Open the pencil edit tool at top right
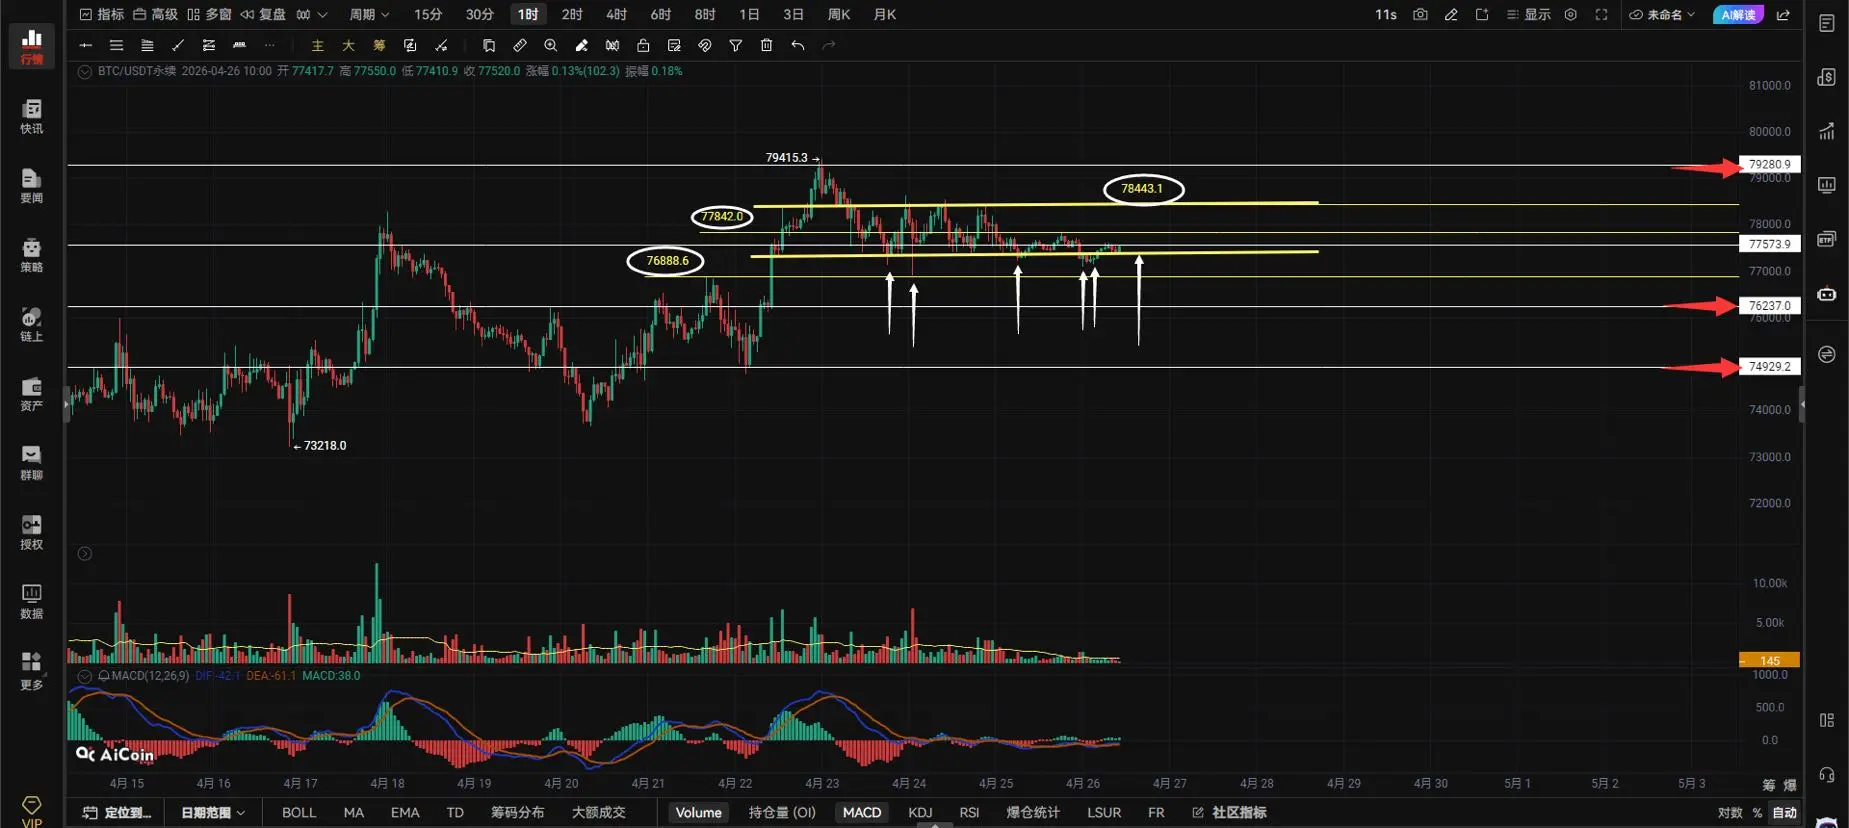1849x828 pixels. pos(1451,15)
